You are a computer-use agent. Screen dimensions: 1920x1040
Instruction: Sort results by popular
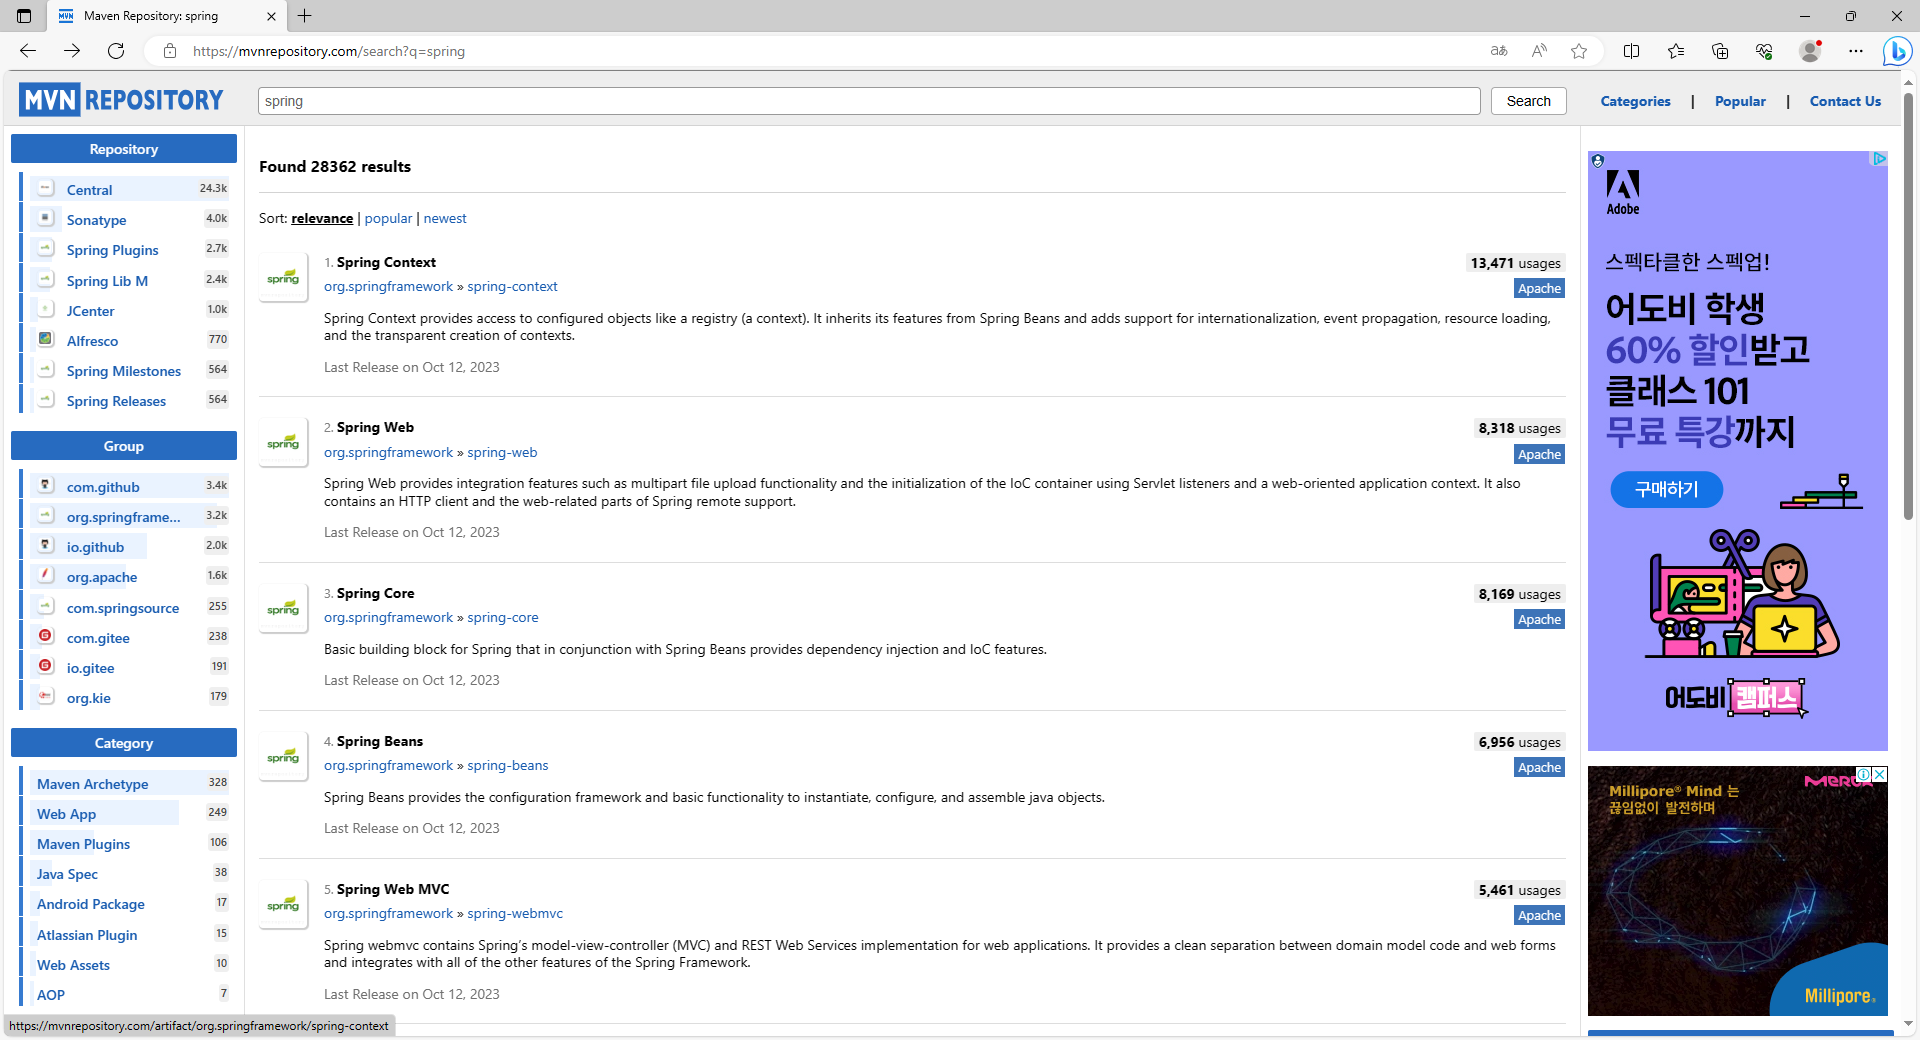pyautogui.click(x=388, y=218)
